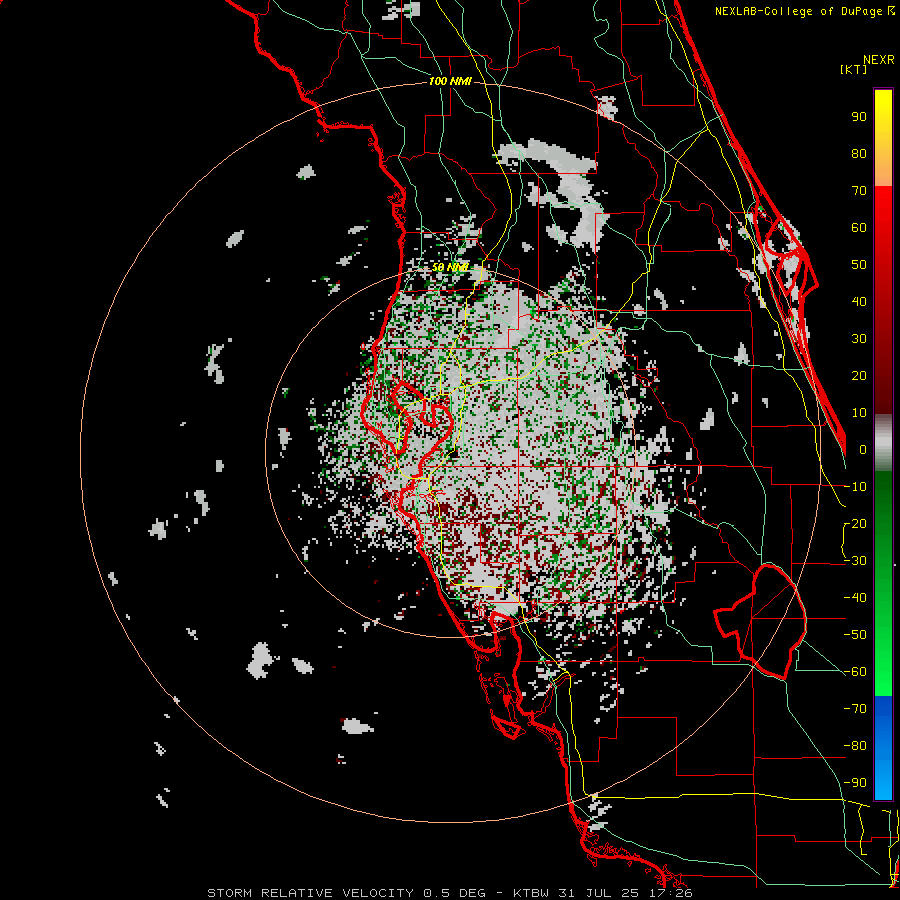
Task: Click the 10 value on the velocity scale
Action: click(x=859, y=413)
